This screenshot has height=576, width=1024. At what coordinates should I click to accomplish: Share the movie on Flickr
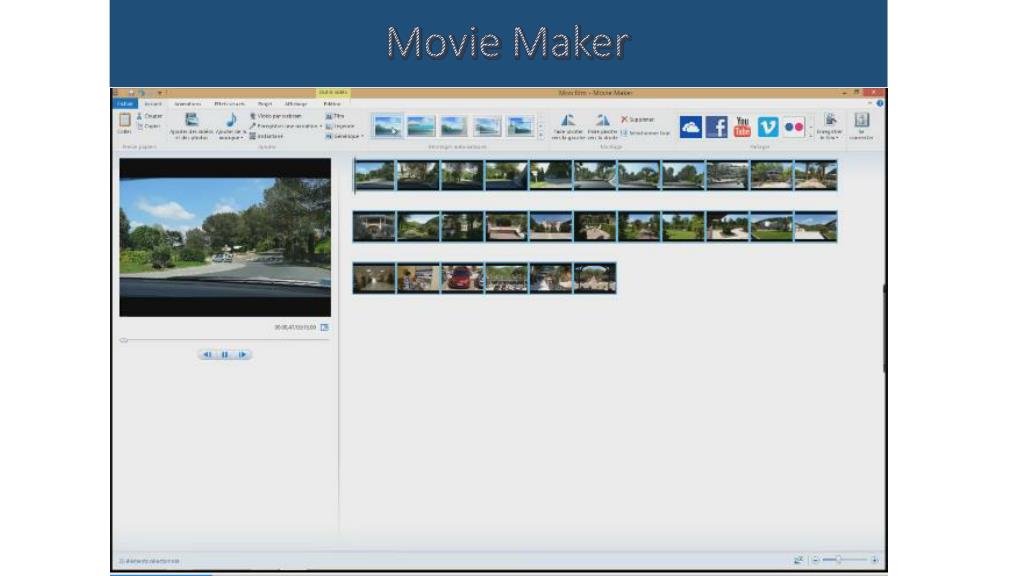coord(794,127)
